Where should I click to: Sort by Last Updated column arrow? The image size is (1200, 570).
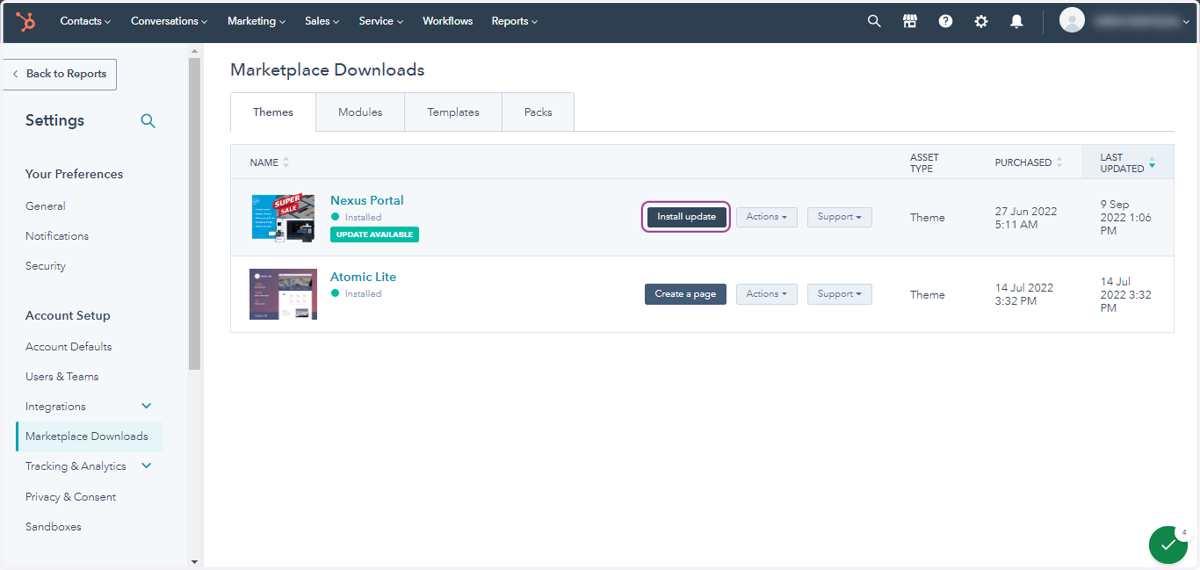[x=1152, y=162]
